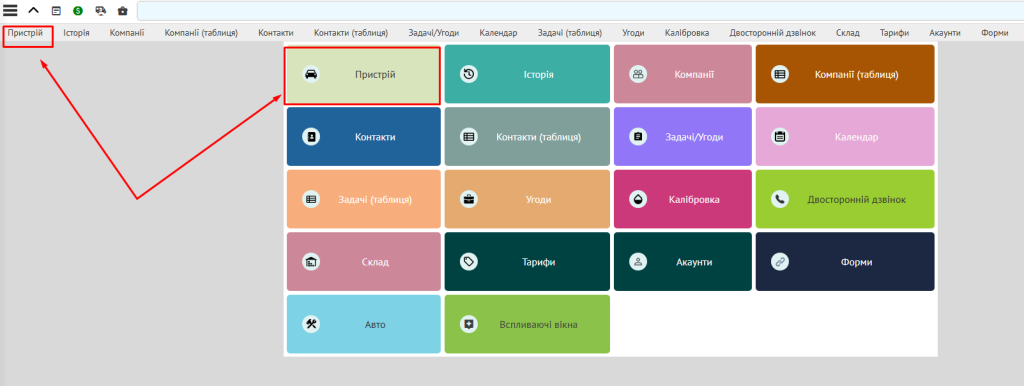Screen dimensions: 1024x386
Task: Open the green dollar billing icon
Action: click(78, 10)
